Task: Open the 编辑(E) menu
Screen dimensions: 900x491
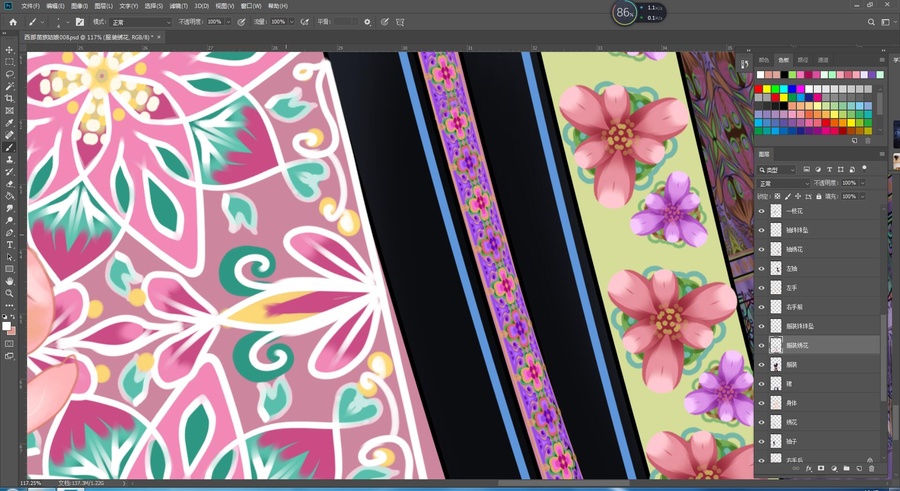Action: tap(55, 6)
